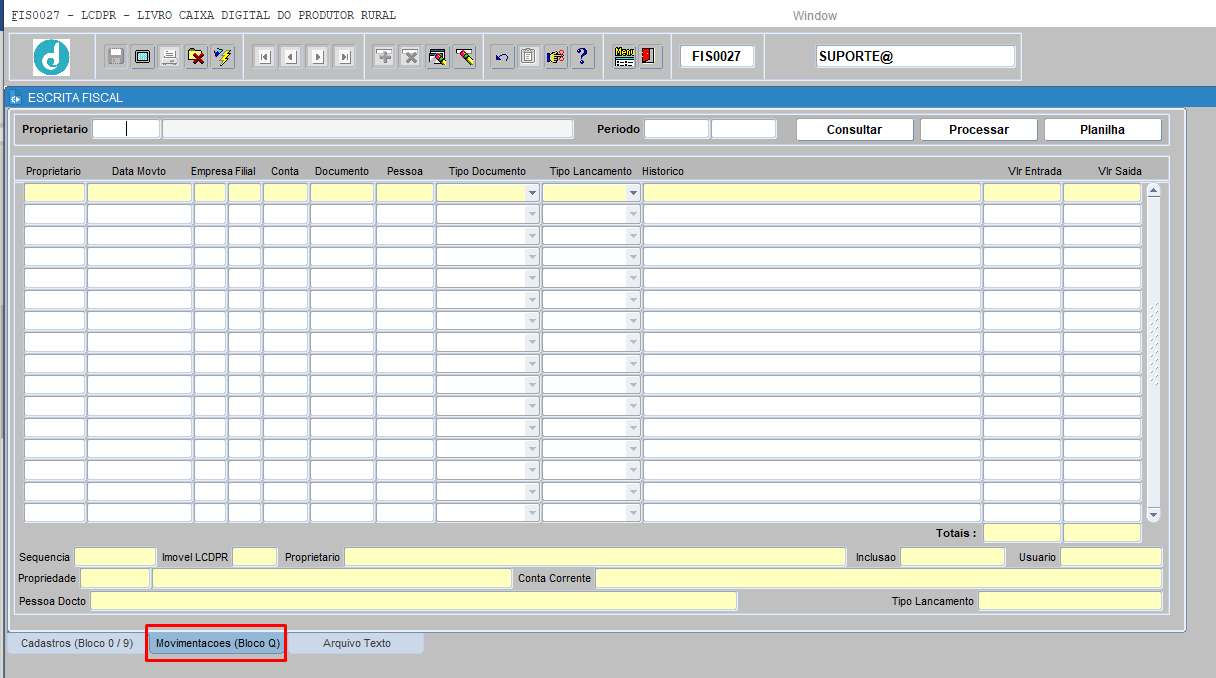This screenshot has width=1216, height=678.
Task: Select the Movimentacoes (Bloco Q) tab
Action: point(217,643)
